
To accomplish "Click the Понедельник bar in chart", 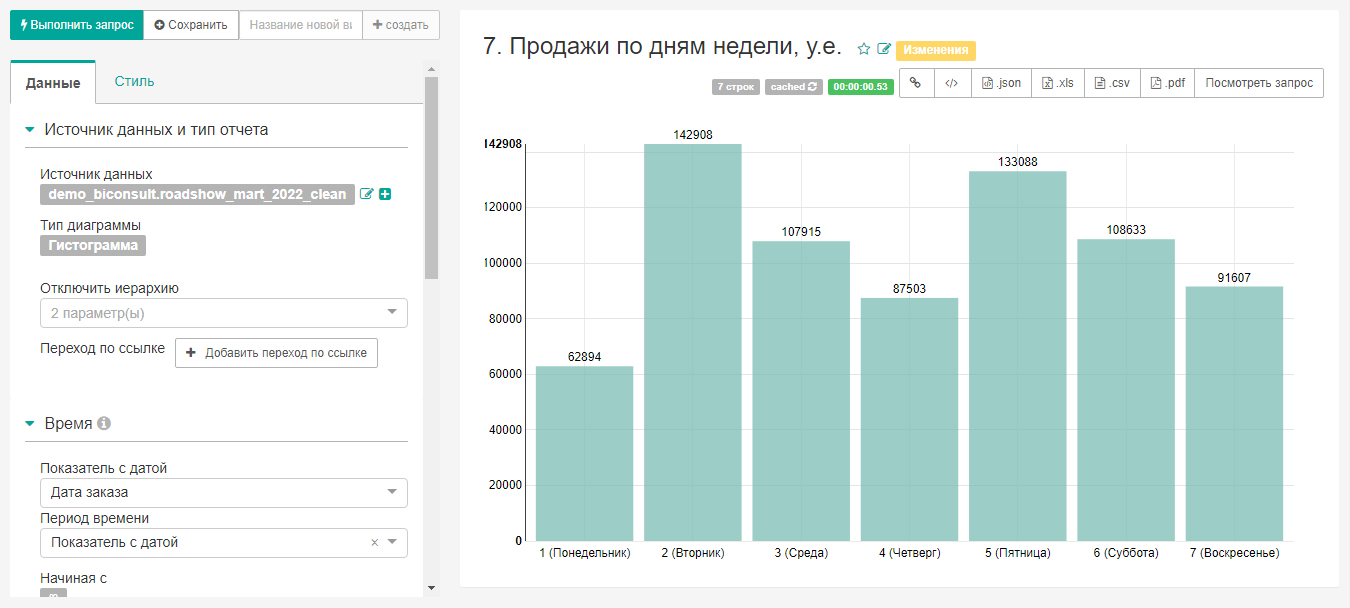I will (x=584, y=454).
